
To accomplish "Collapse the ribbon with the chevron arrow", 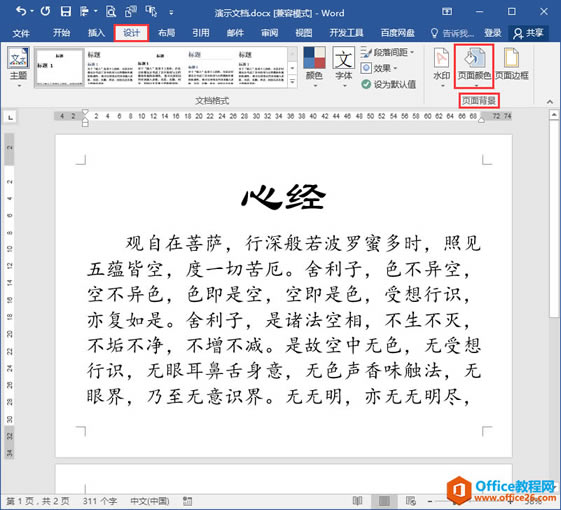I will point(550,102).
